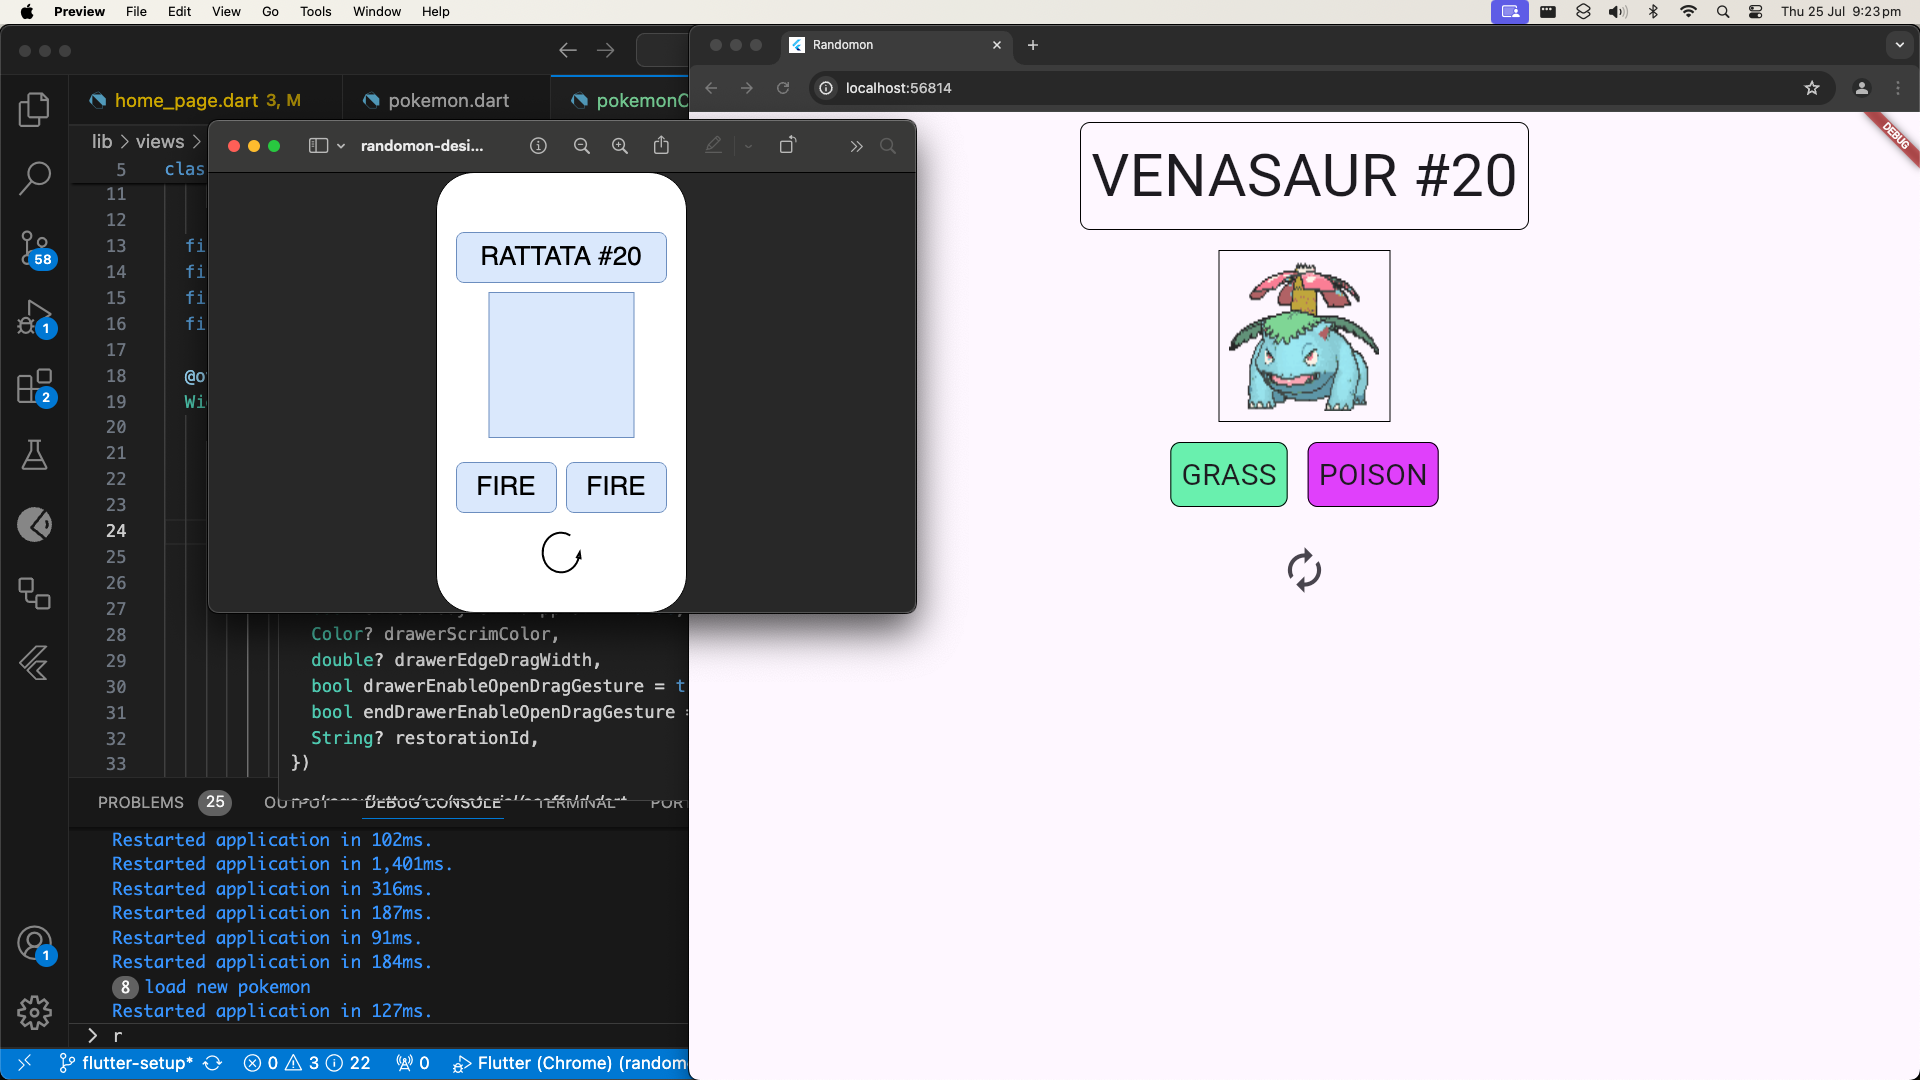
Task: Open the Flutter sidebar icon at bottom
Action: (x=34, y=663)
